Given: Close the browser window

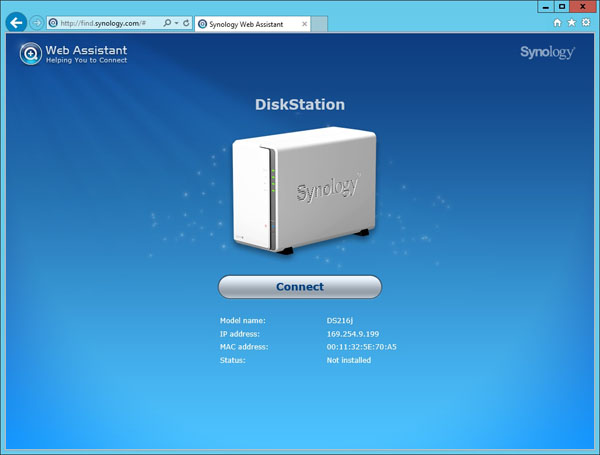Looking at the screenshot, I should tap(583, 7).
